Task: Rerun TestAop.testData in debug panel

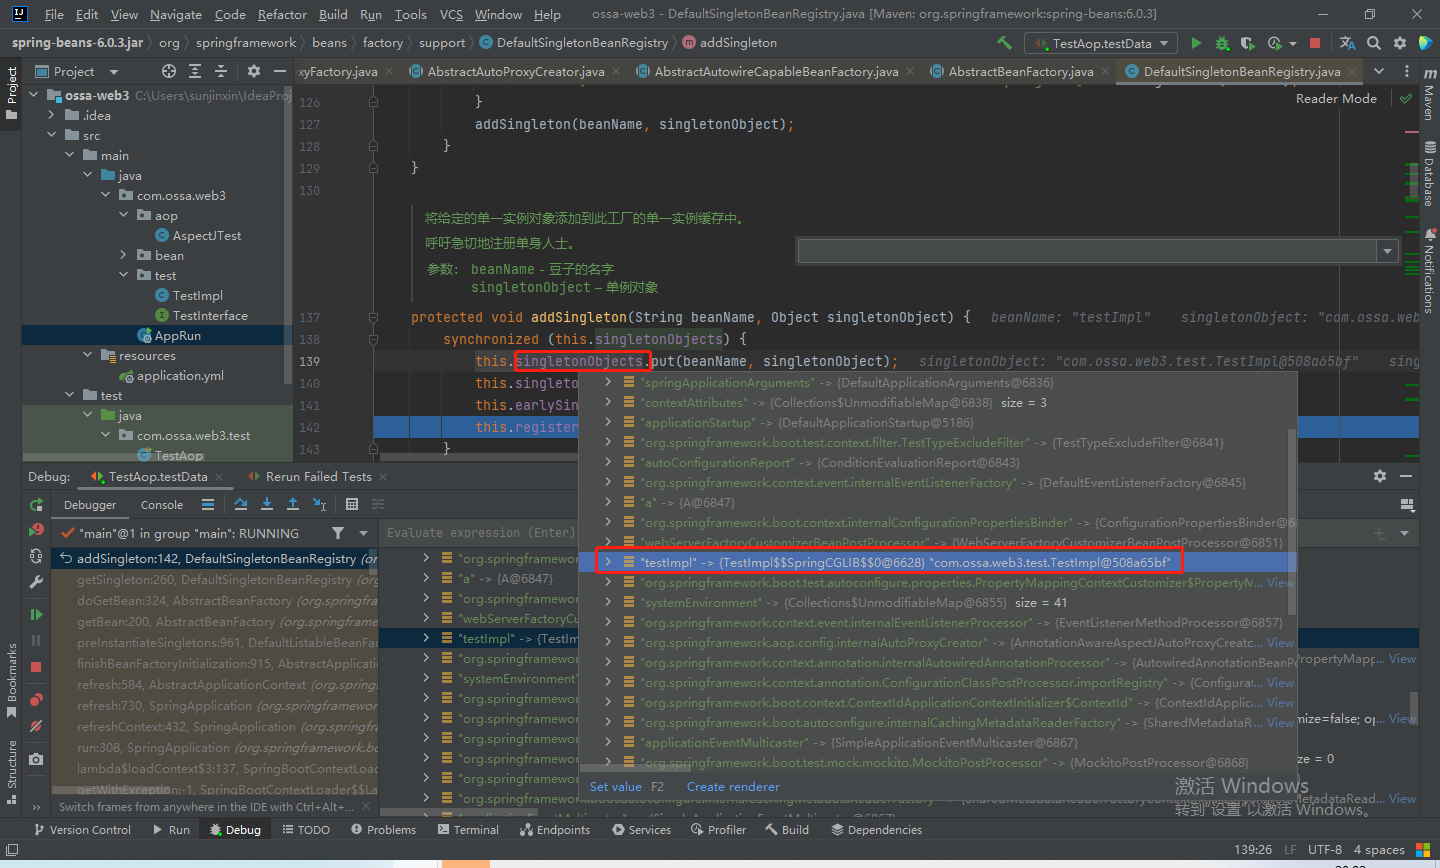Action: 37,505
